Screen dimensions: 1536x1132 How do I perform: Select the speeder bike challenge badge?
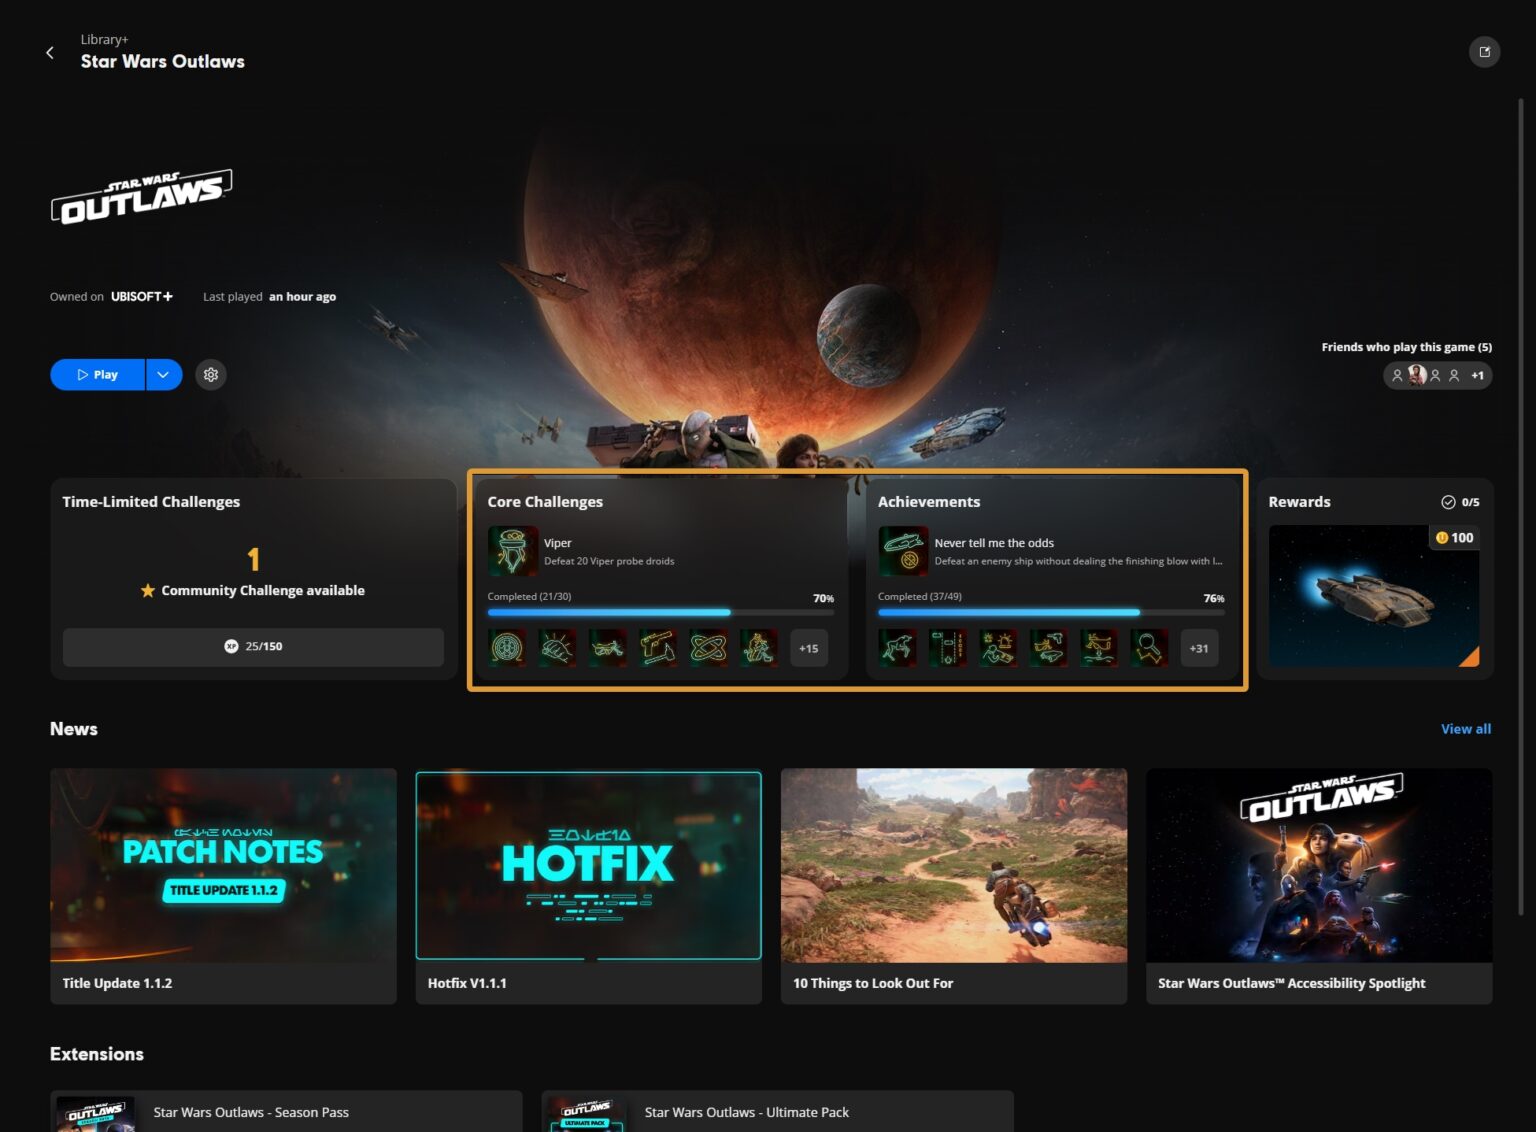coord(607,647)
